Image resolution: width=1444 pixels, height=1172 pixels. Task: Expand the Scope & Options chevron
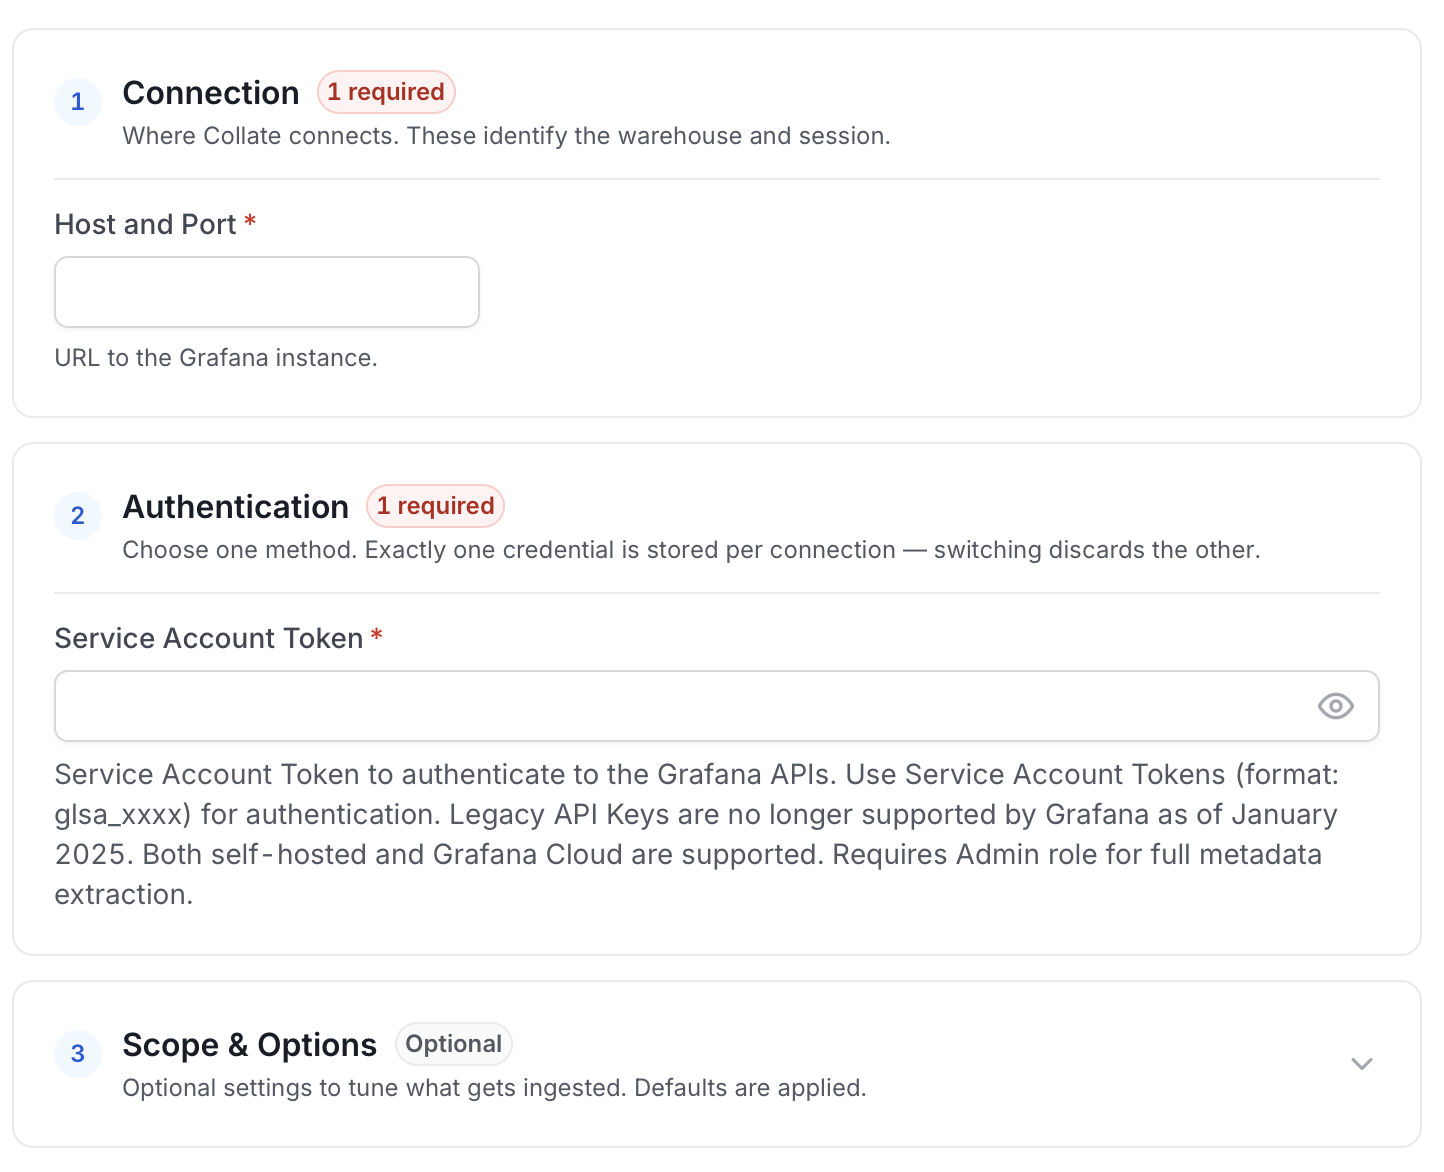coord(1361,1064)
